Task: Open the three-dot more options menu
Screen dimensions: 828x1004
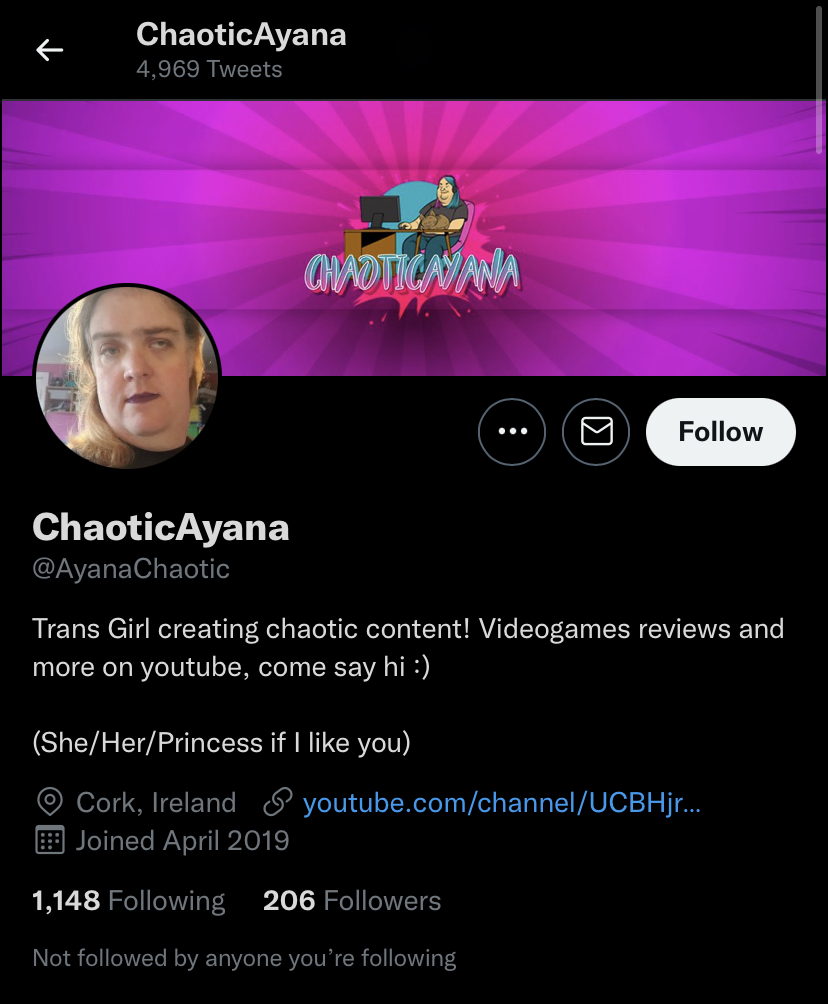Action: 512,432
